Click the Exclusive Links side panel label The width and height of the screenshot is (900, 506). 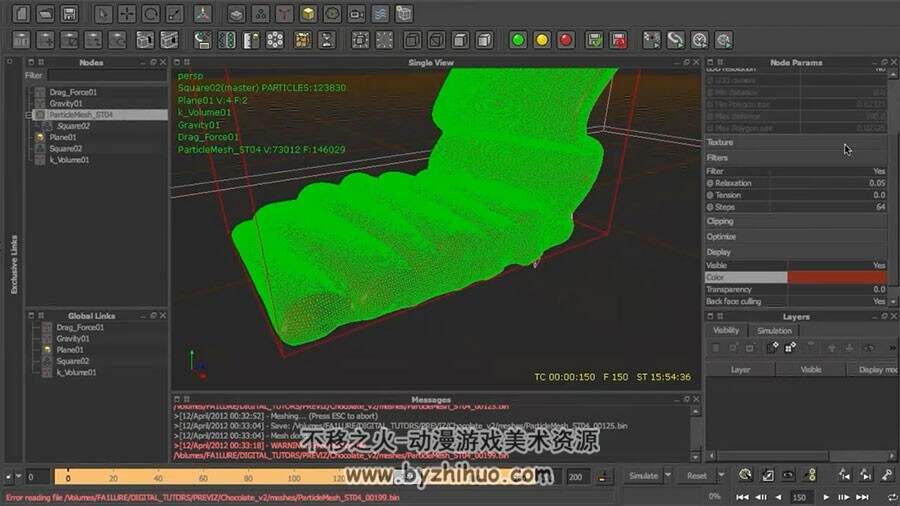coord(14,264)
